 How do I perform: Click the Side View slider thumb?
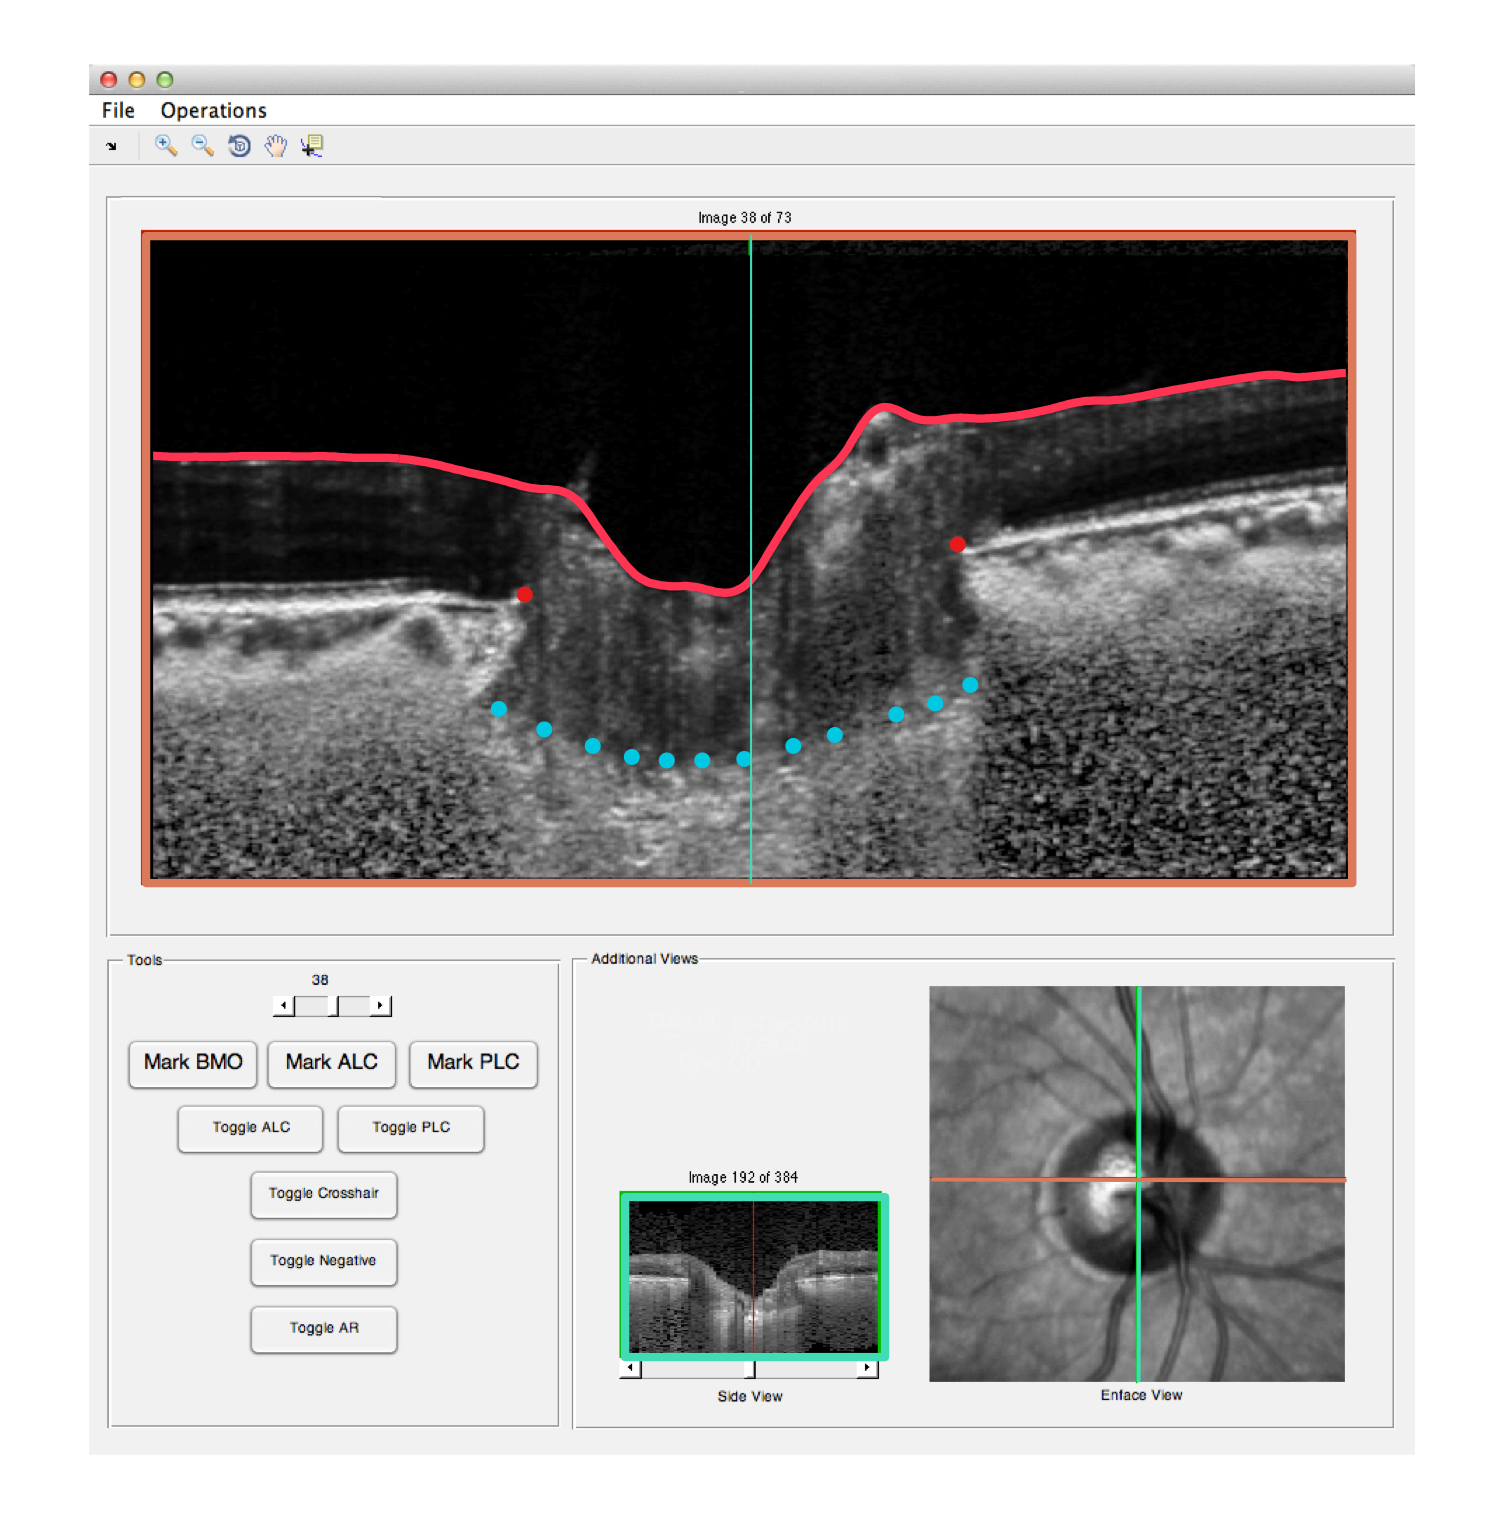coord(750,1368)
